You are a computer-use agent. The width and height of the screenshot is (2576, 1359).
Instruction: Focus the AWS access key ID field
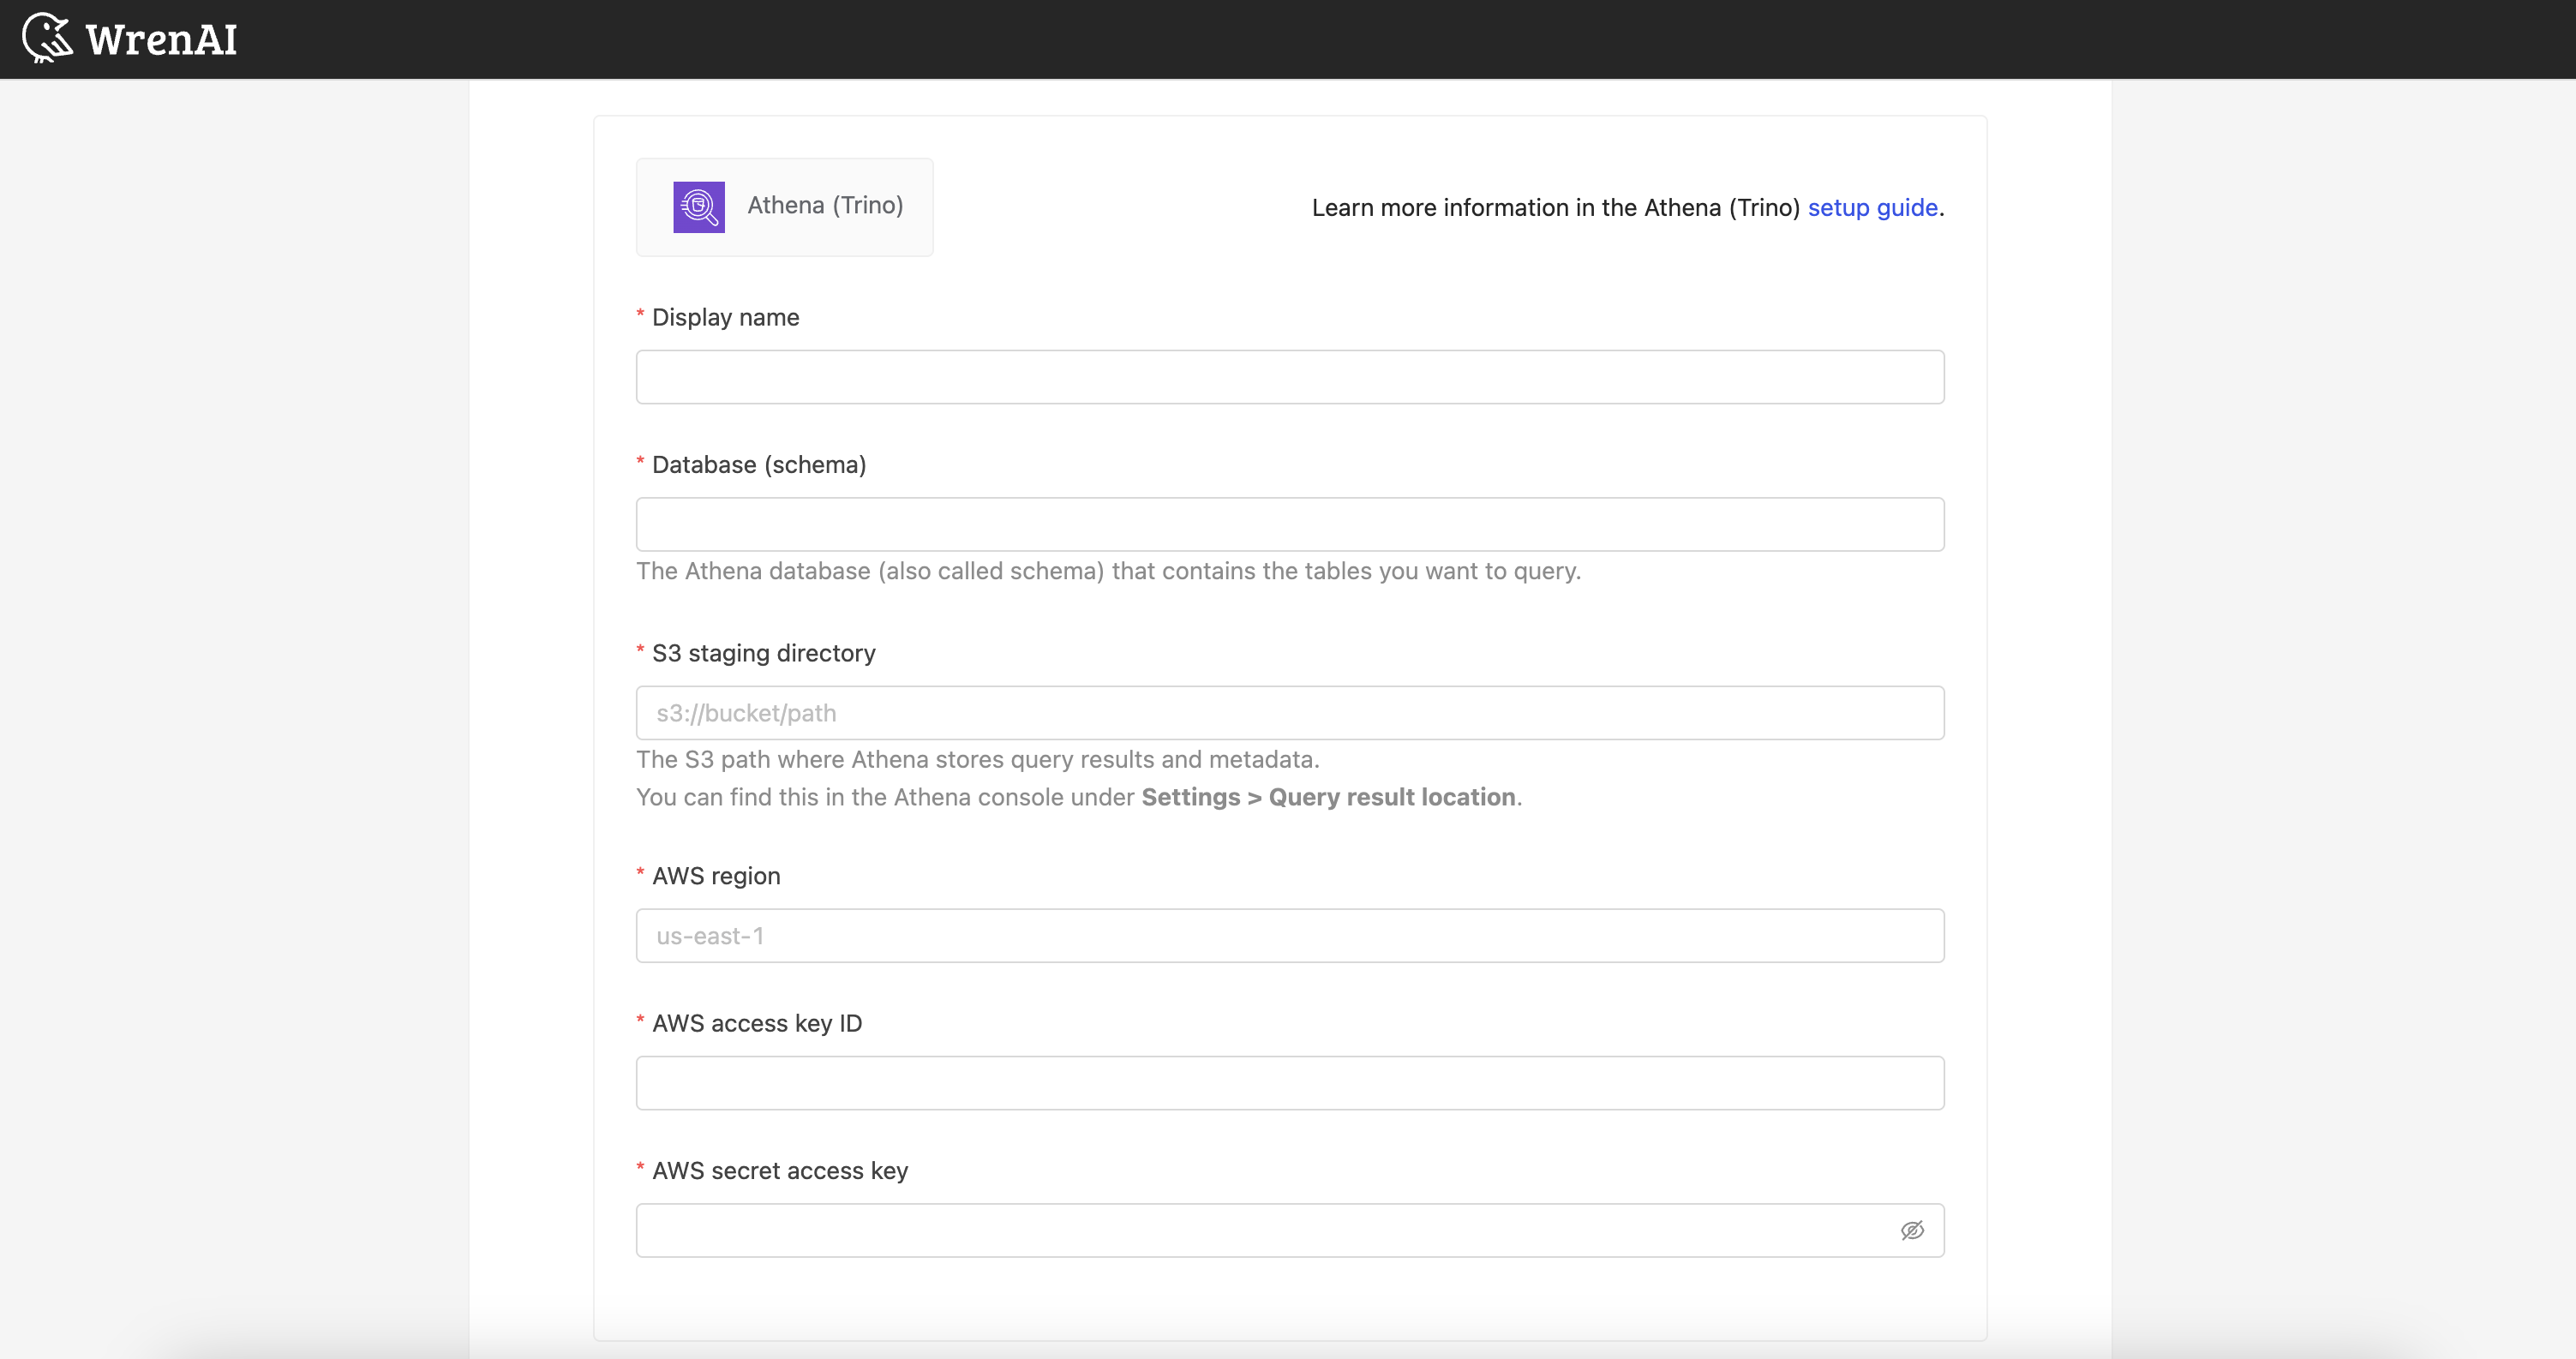(x=1290, y=1083)
